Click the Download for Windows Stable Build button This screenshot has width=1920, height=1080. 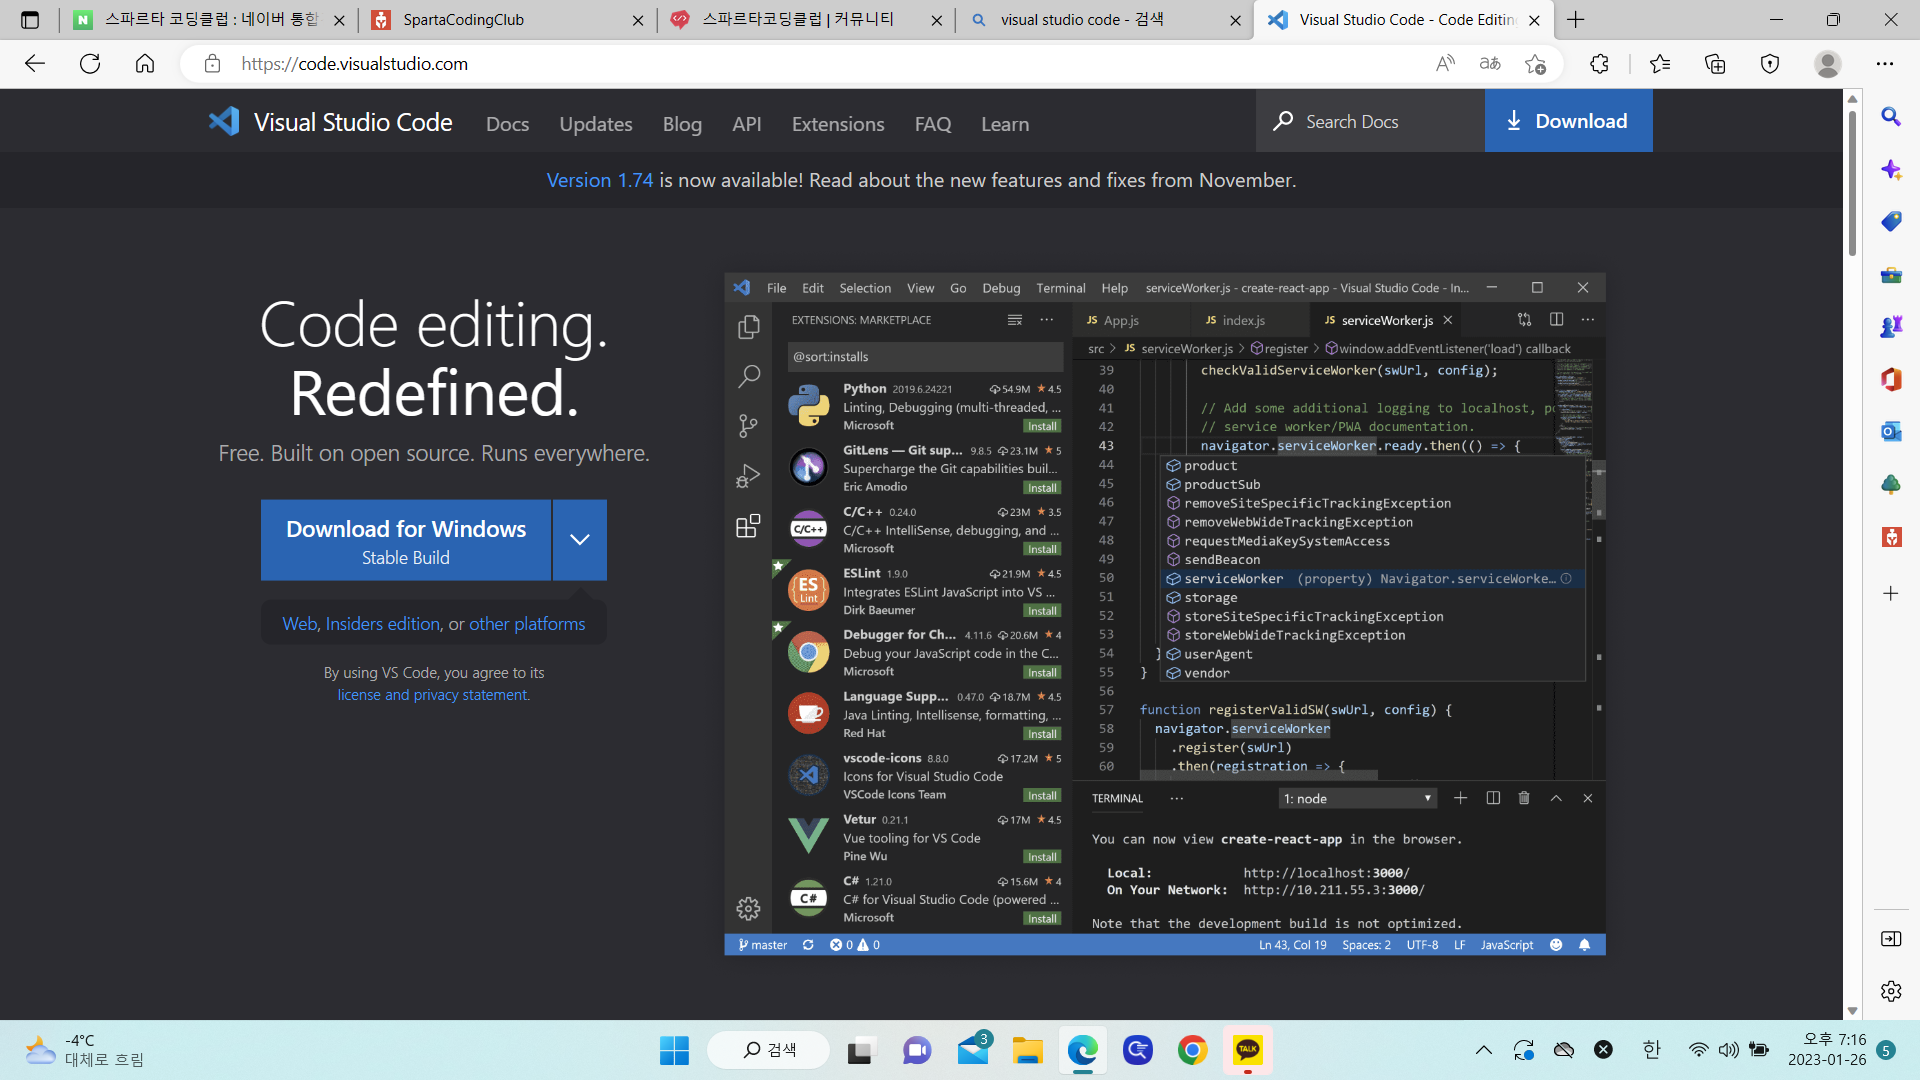[406, 540]
